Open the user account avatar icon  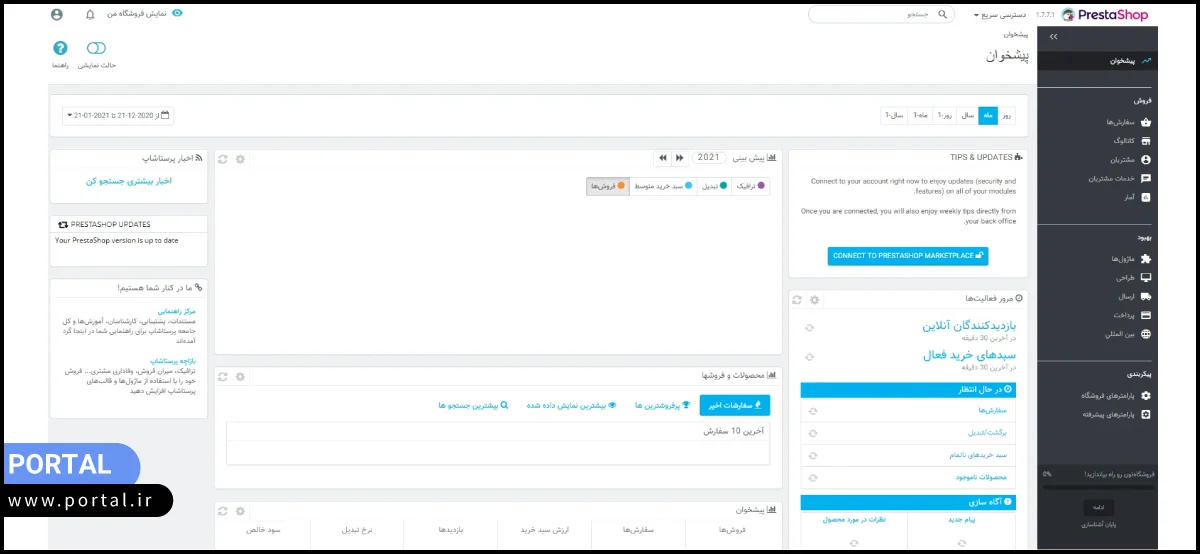[x=56, y=15]
